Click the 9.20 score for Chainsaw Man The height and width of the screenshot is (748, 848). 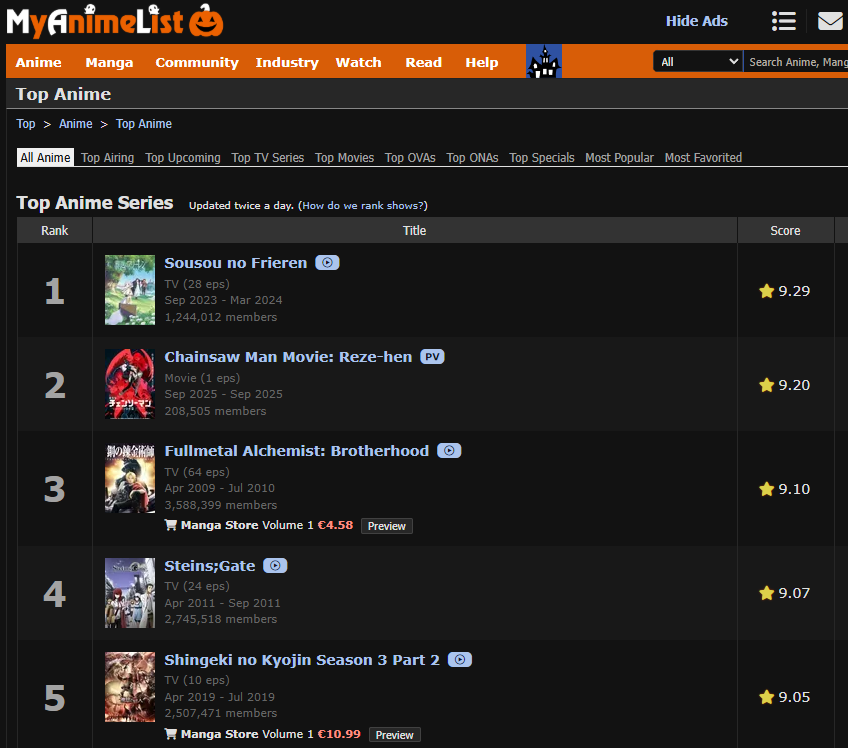click(794, 385)
